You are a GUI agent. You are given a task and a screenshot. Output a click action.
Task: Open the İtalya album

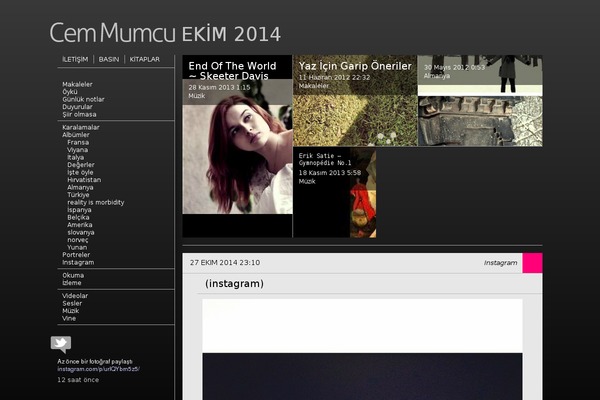76,157
